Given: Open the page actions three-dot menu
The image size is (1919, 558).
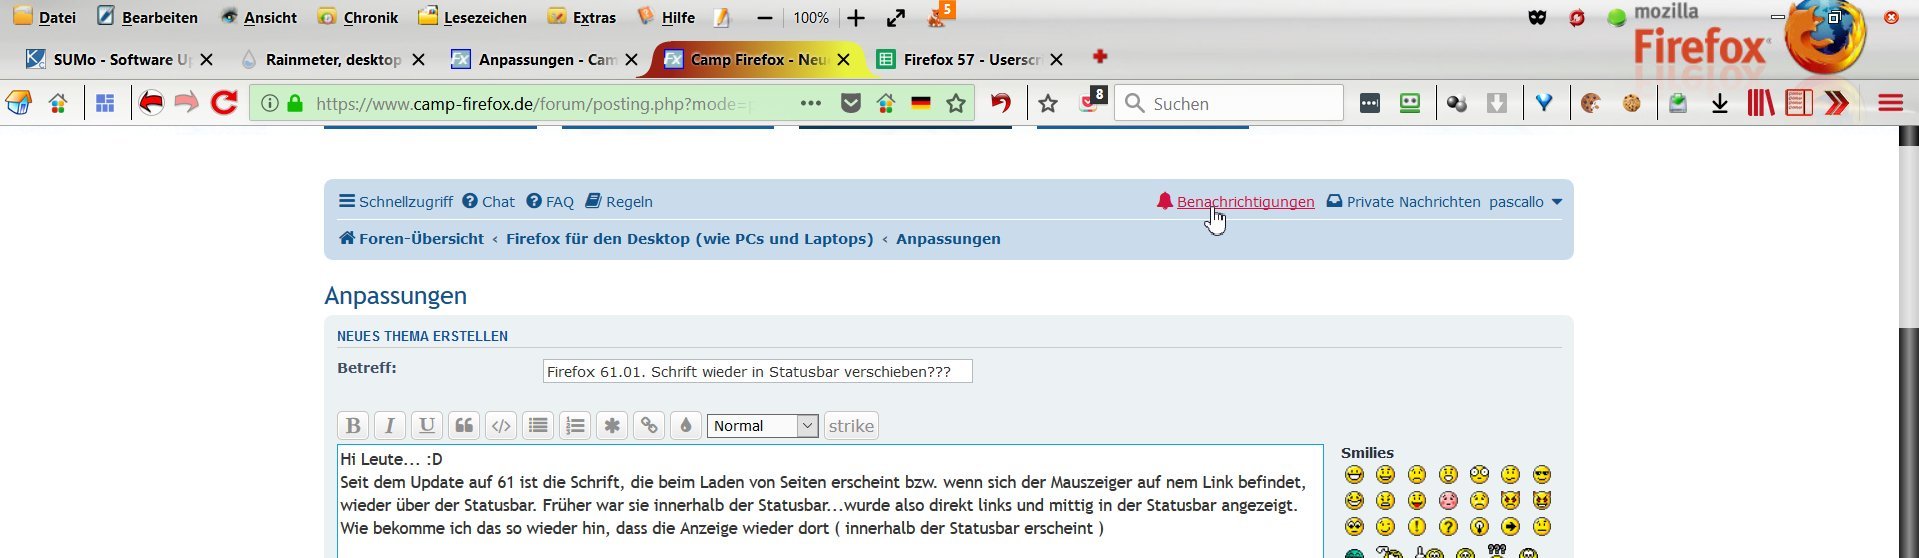Looking at the screenshot, I should point(811,103).
